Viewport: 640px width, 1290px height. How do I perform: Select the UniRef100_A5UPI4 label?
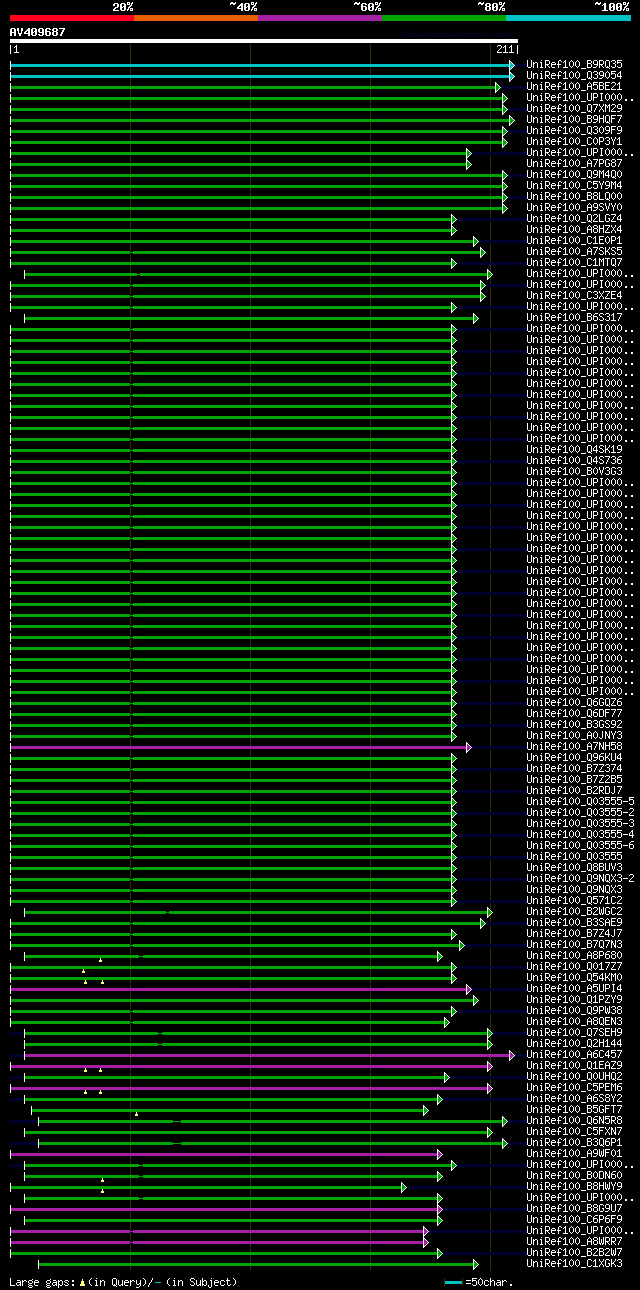click(x=574, y=988)
